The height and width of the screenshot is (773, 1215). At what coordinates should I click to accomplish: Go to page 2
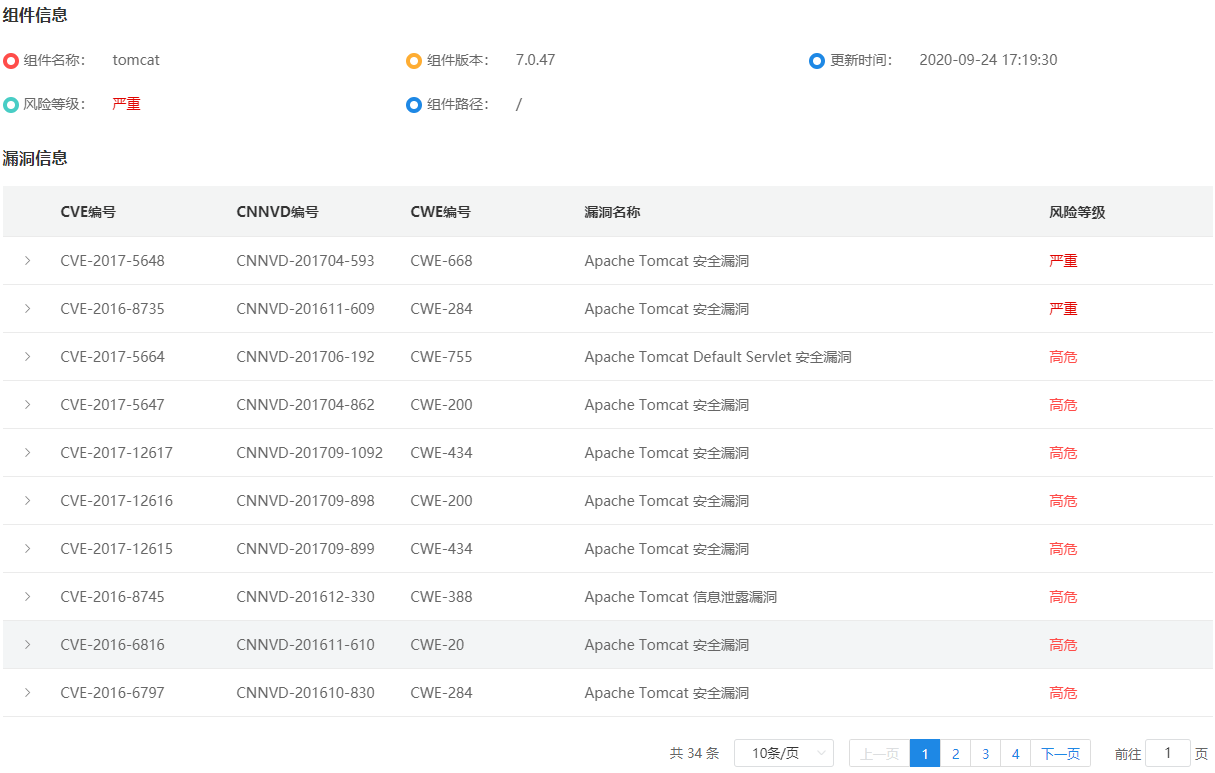(x=955, y=753)
